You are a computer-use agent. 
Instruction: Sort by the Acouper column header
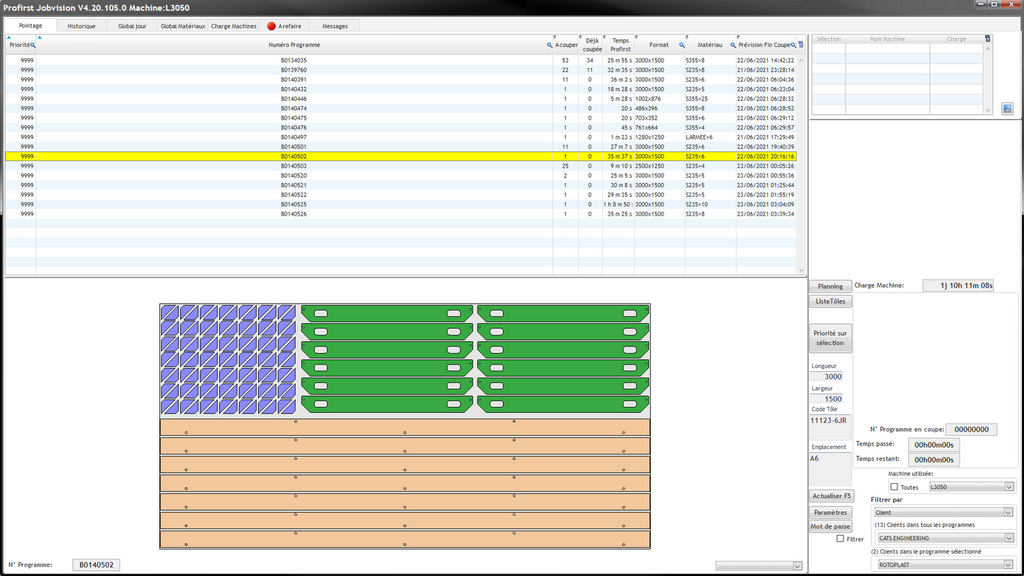click(x=566, y=45)
